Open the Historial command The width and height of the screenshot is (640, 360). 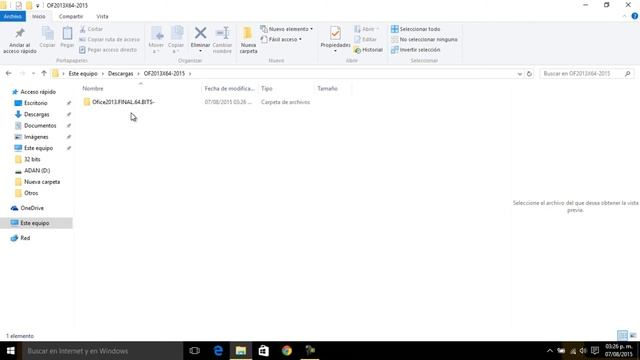pos(369,50)
